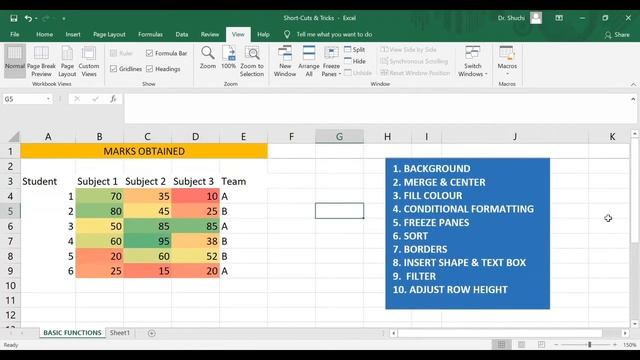Click horizontal scrollbar right arrow
The height and width of the screenshot is (360, 640).
[625, 333]
